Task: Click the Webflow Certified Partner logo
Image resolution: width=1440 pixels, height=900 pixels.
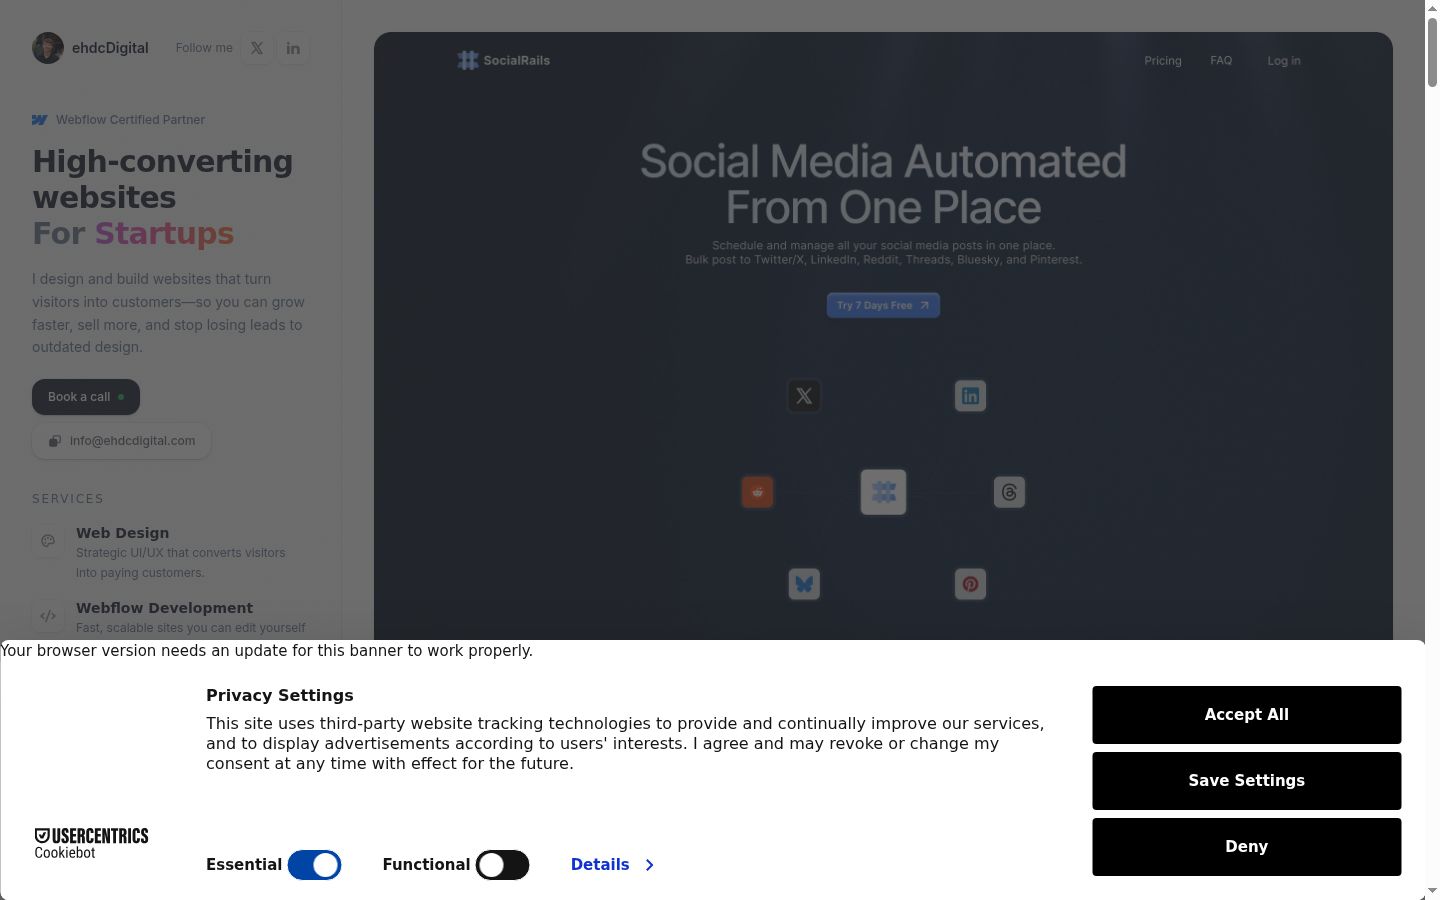Action: pyautogui.click(x=40, y=120)
